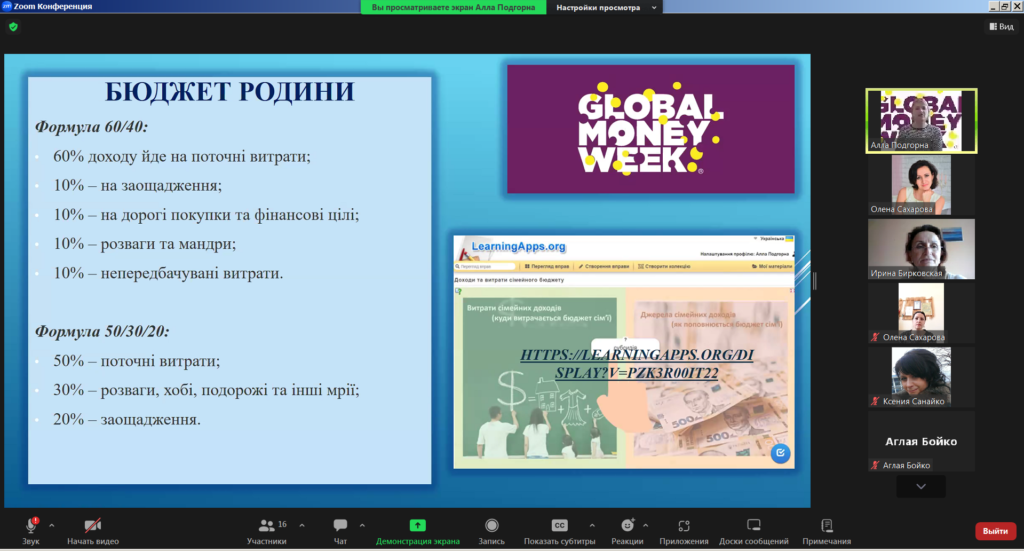Image resolution: width=1024 pixels, height=551 pixels.
Task: Open Настройки просмотра view options dropdown
Action: (605, 7)
